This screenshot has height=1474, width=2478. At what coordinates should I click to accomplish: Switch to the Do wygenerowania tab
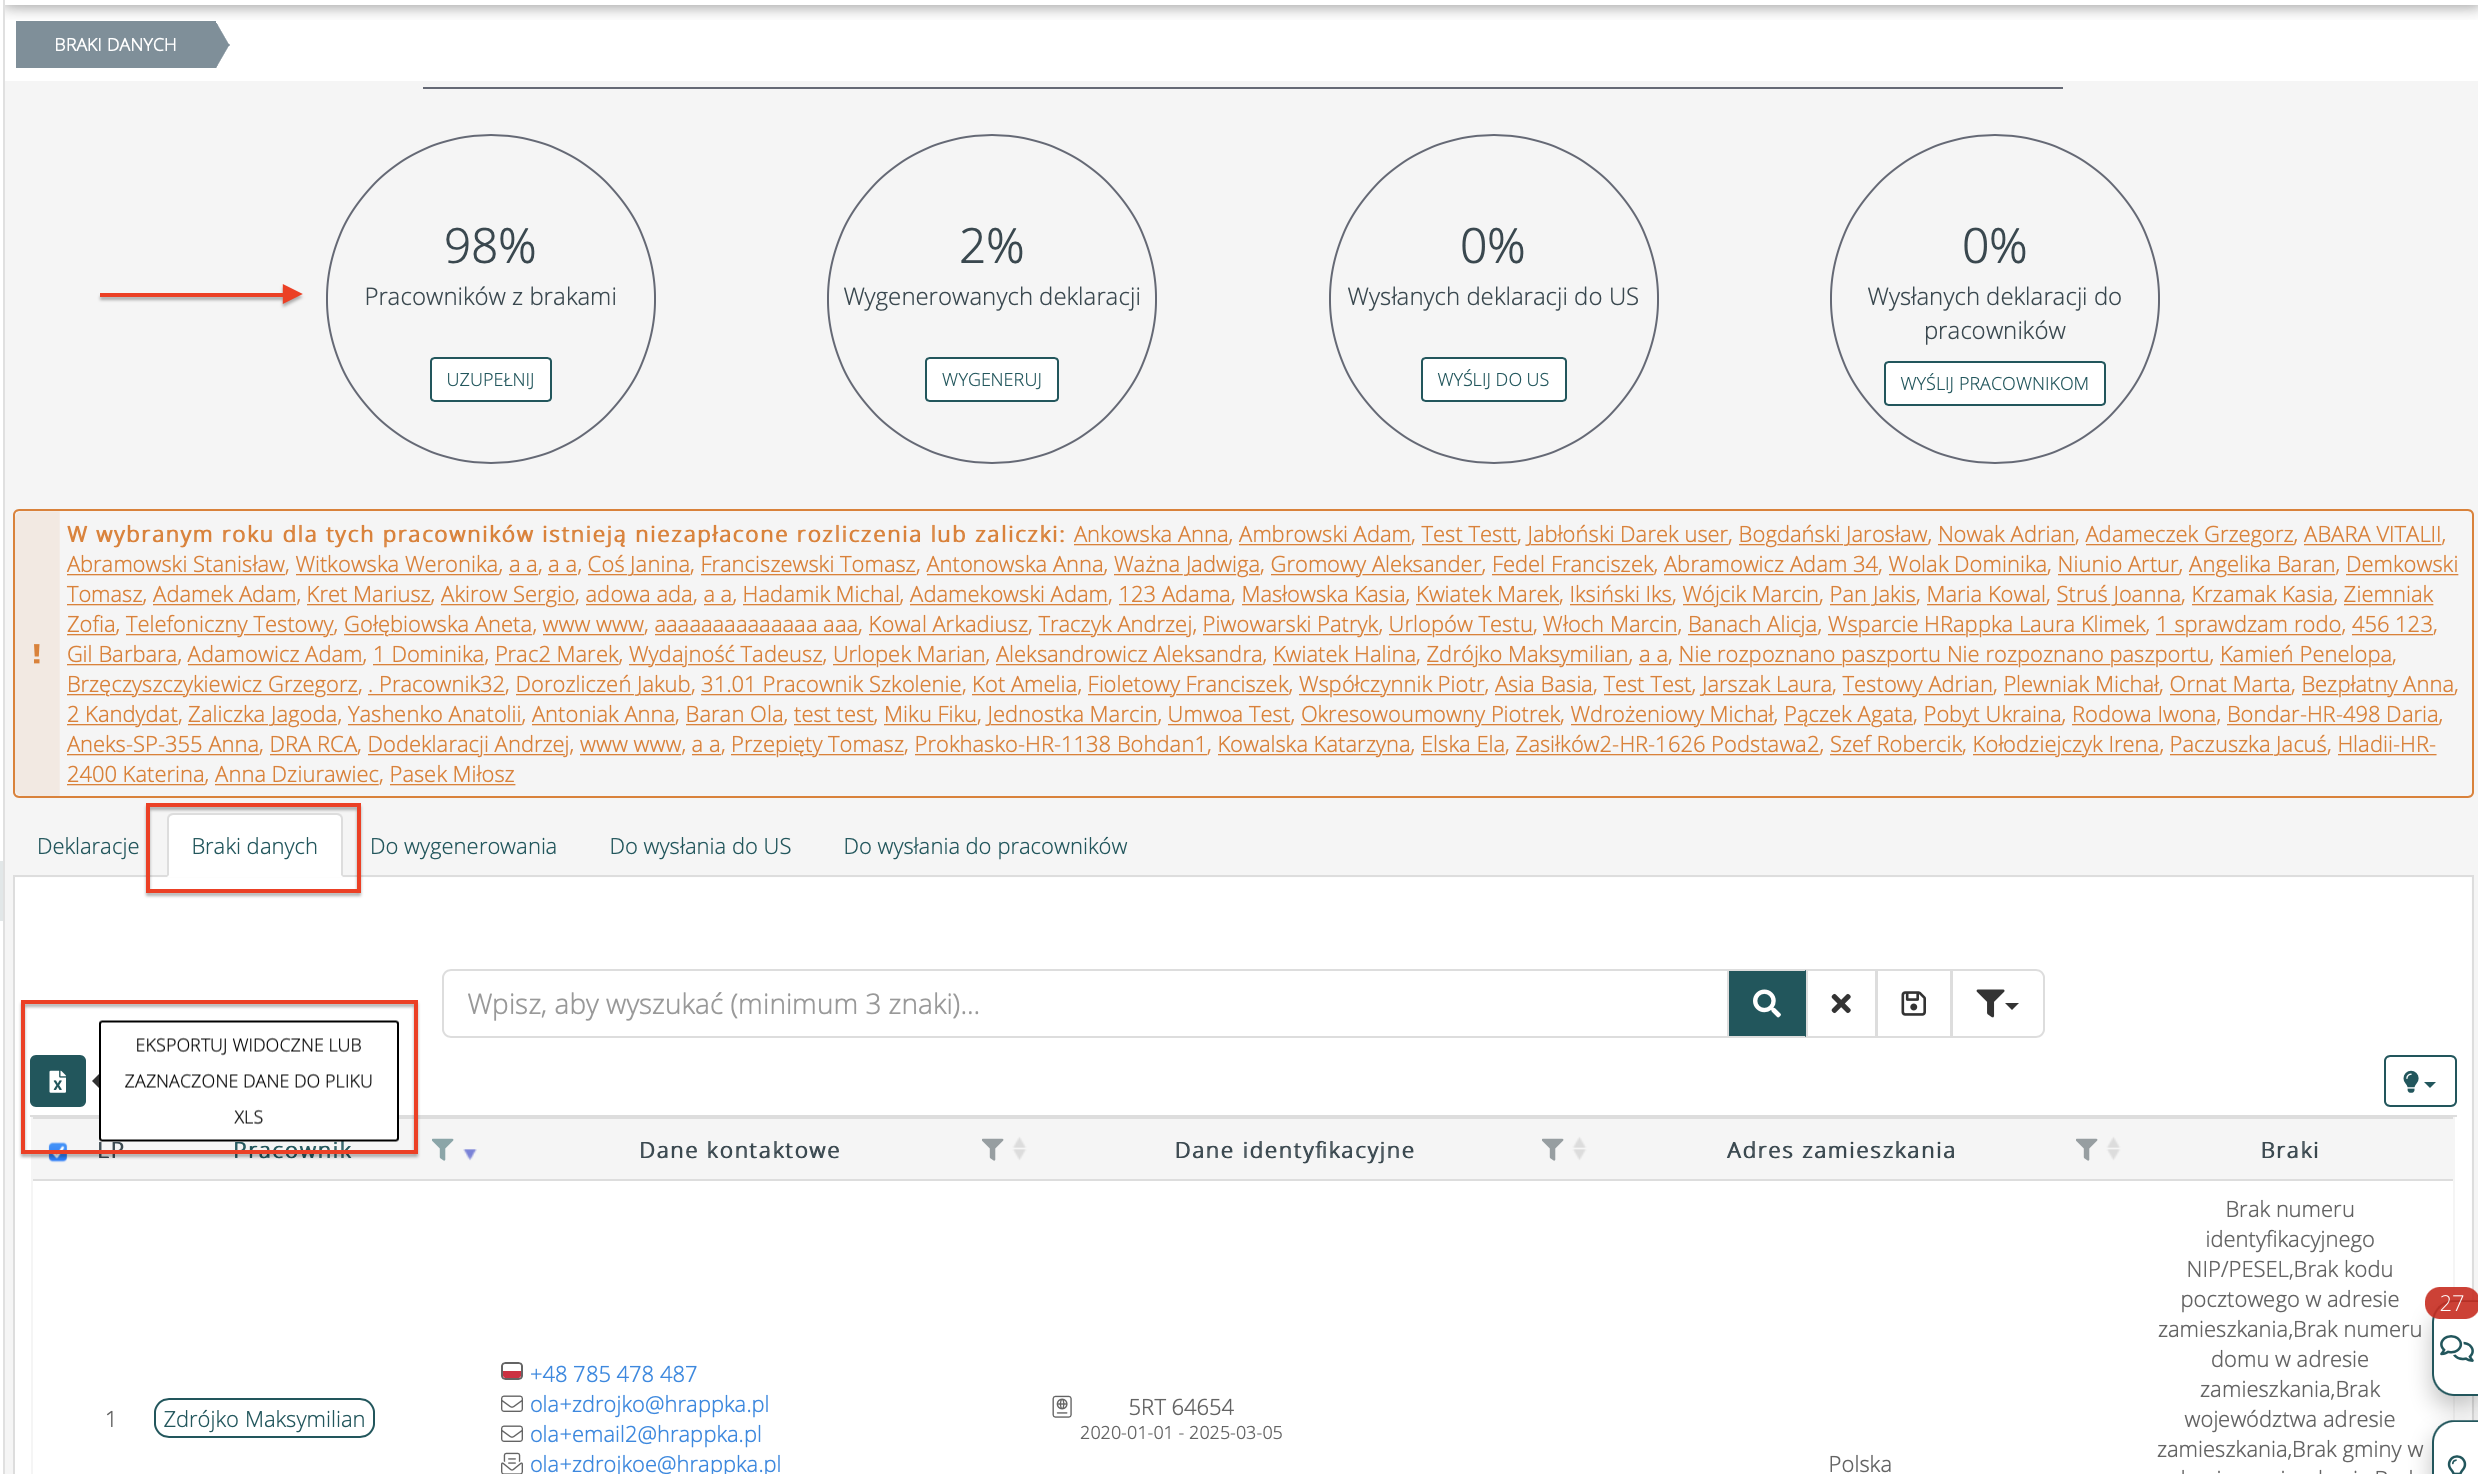click(x=463, y=846)
